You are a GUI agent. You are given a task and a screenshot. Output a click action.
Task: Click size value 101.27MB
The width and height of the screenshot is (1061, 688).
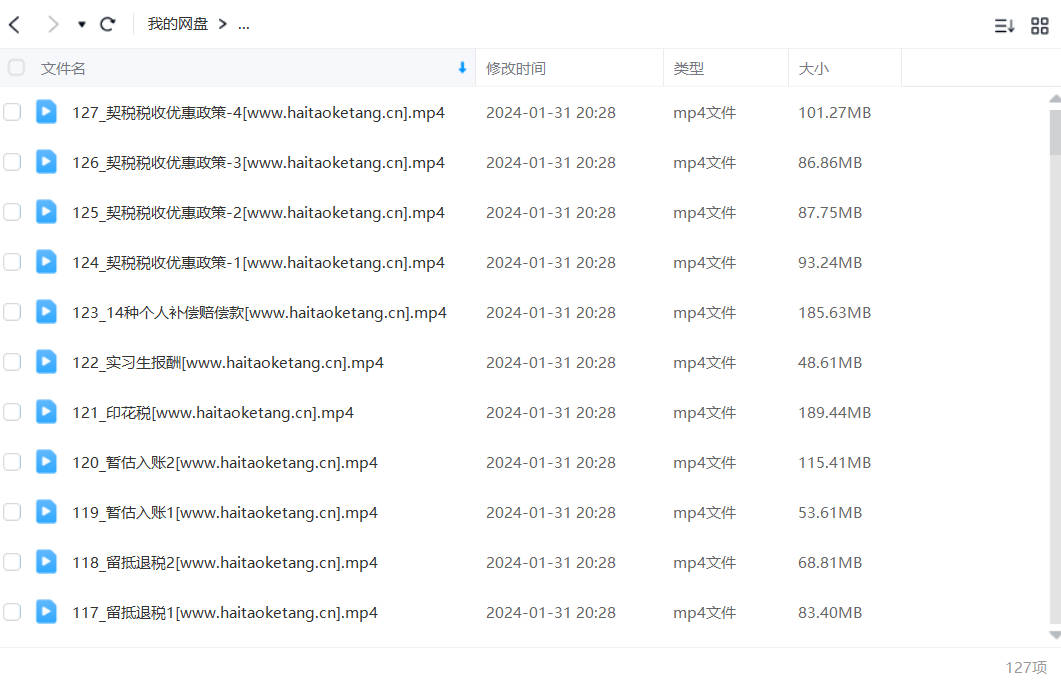(834, 112)
